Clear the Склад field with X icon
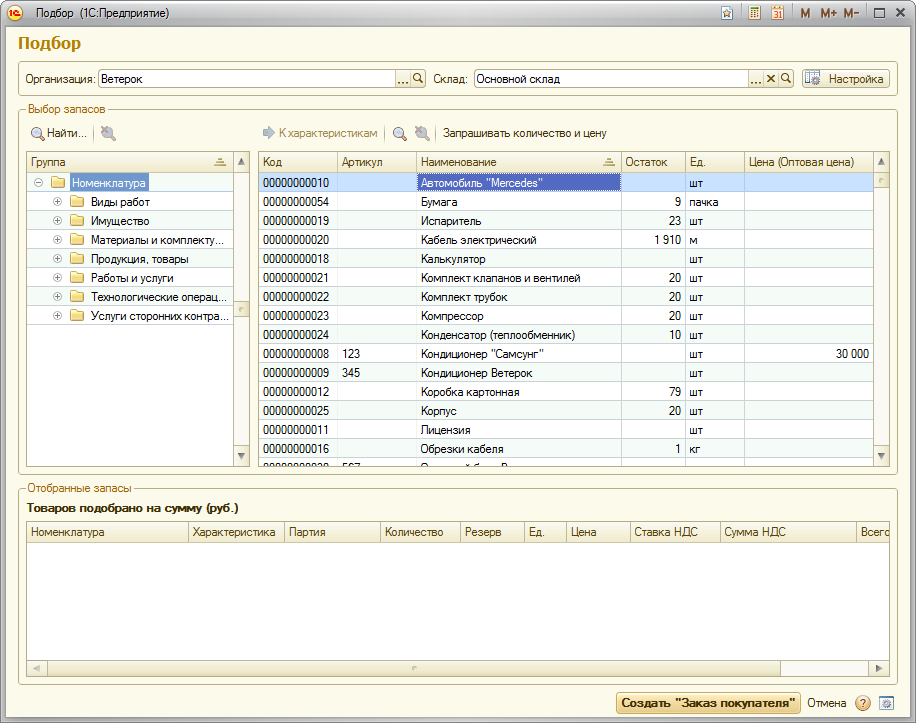The image size is (916, 723). click(771, 79)
